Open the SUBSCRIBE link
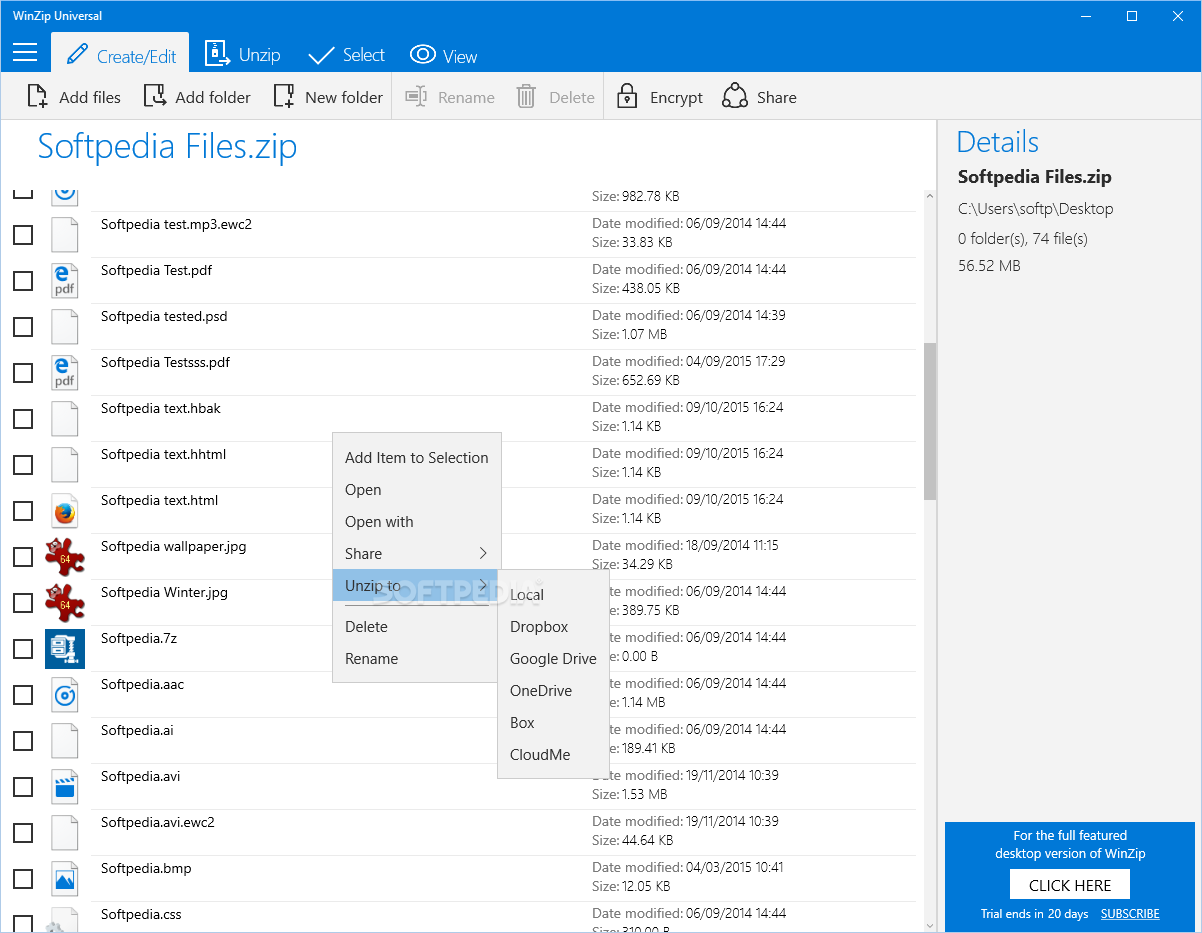The height and width of the screenshot is (933, 1202). point(1130,914)
